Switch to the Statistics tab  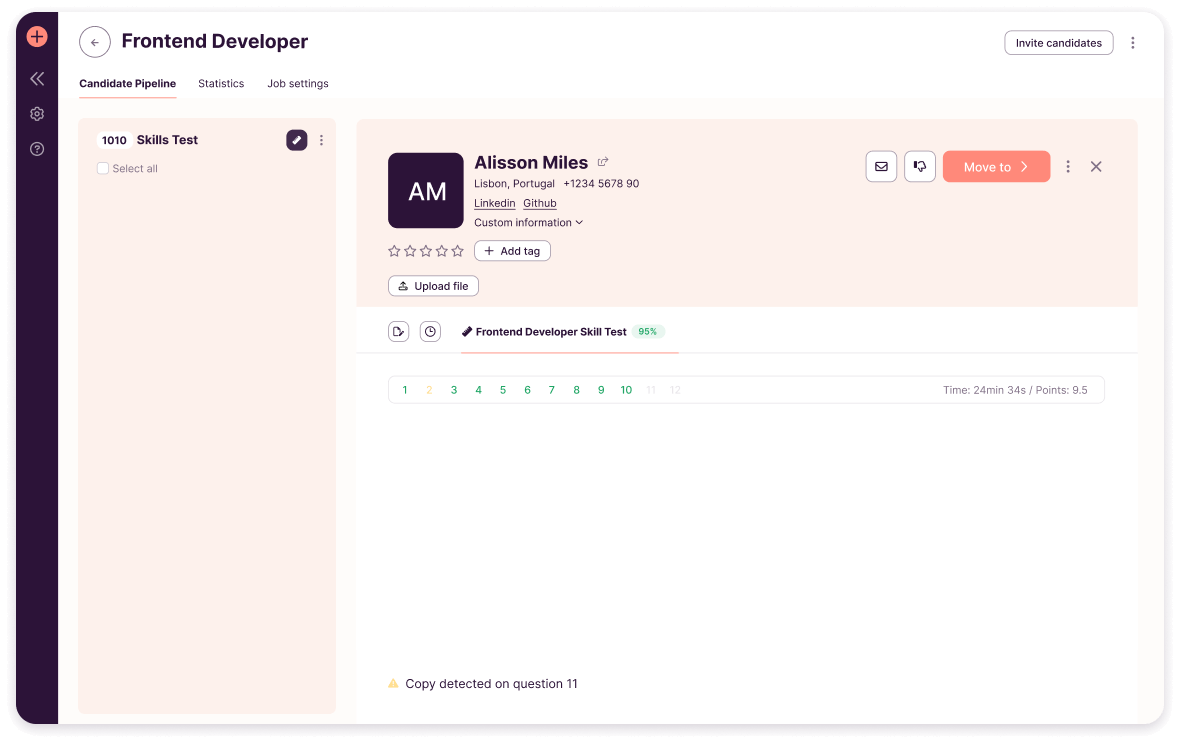tap(221, 84)
